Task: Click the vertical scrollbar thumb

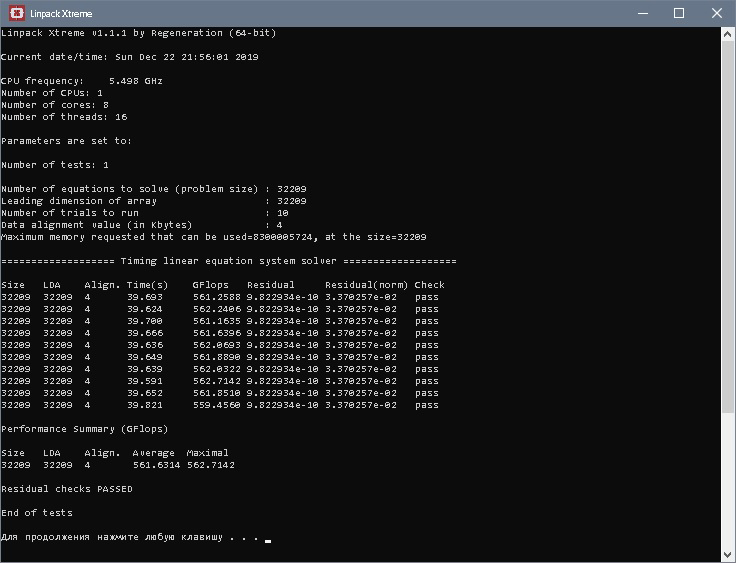Action: pyautogui.click(x=728, y=227)
